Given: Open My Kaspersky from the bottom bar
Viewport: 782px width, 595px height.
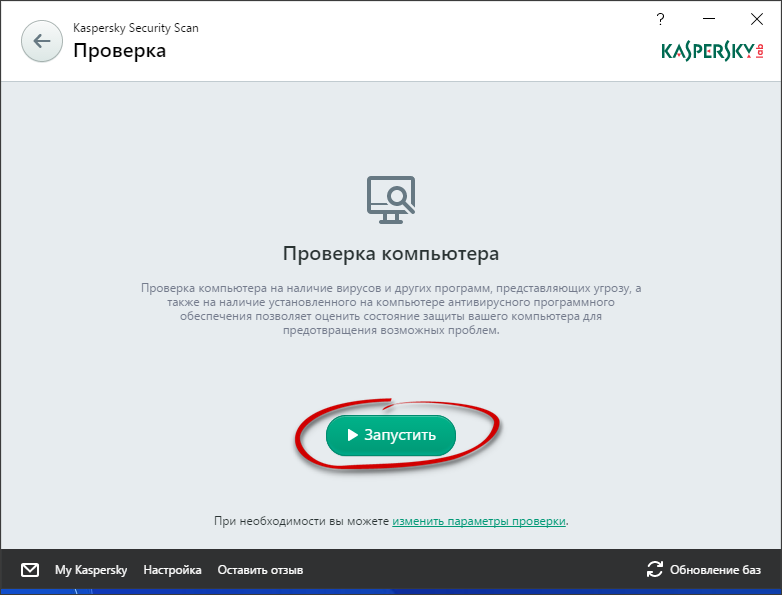Looking at the screenshot, I should (x=91, y=570).
